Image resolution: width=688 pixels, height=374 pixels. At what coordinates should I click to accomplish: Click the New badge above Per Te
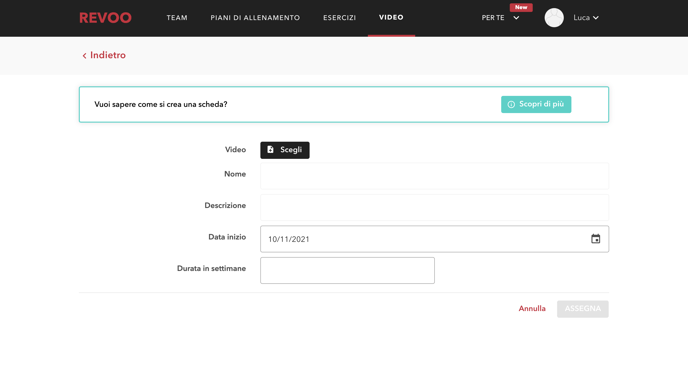tap(521, 7)
